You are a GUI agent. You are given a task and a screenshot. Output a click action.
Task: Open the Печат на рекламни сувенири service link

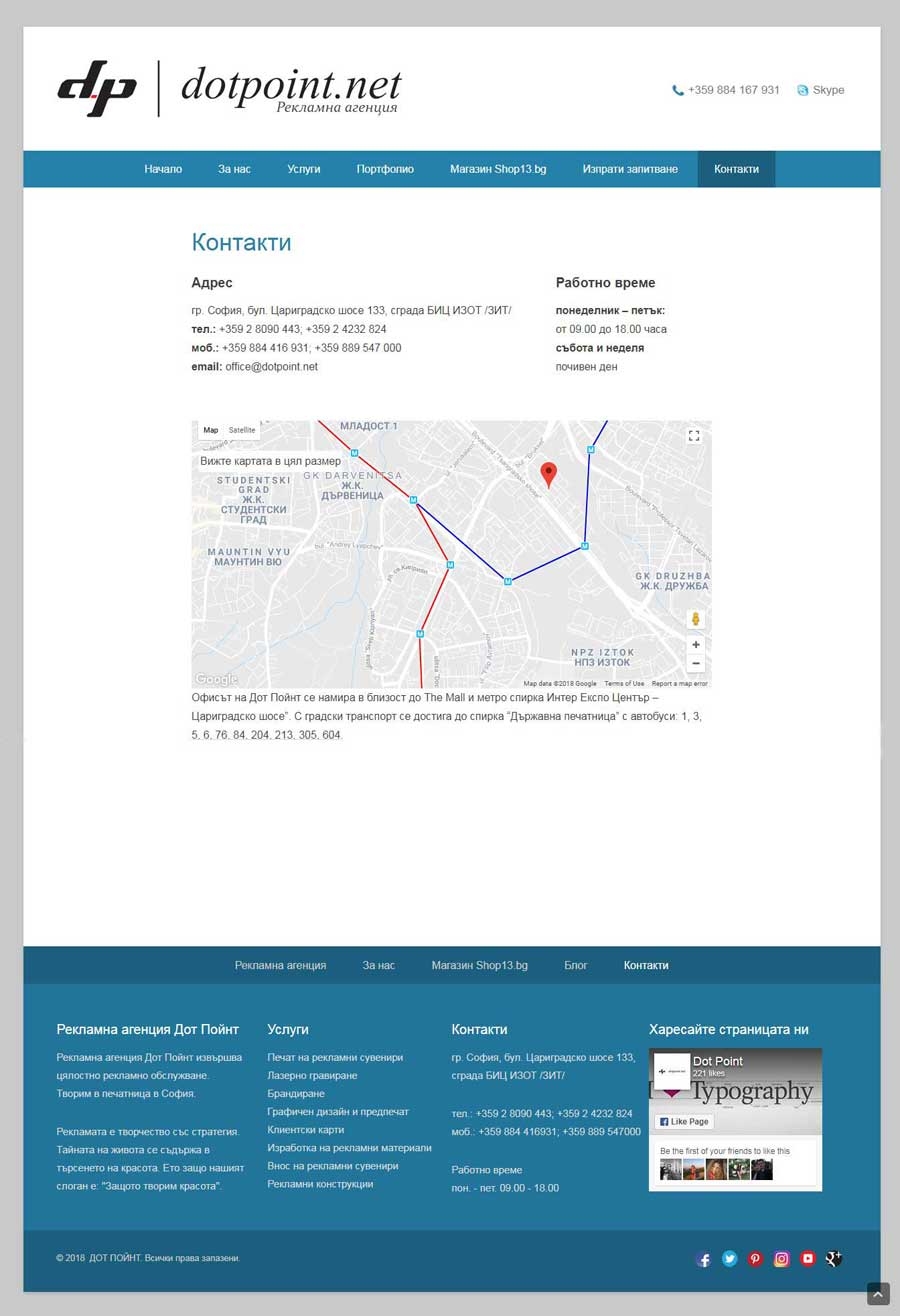pyautogui.click(x=335, y=1057)
